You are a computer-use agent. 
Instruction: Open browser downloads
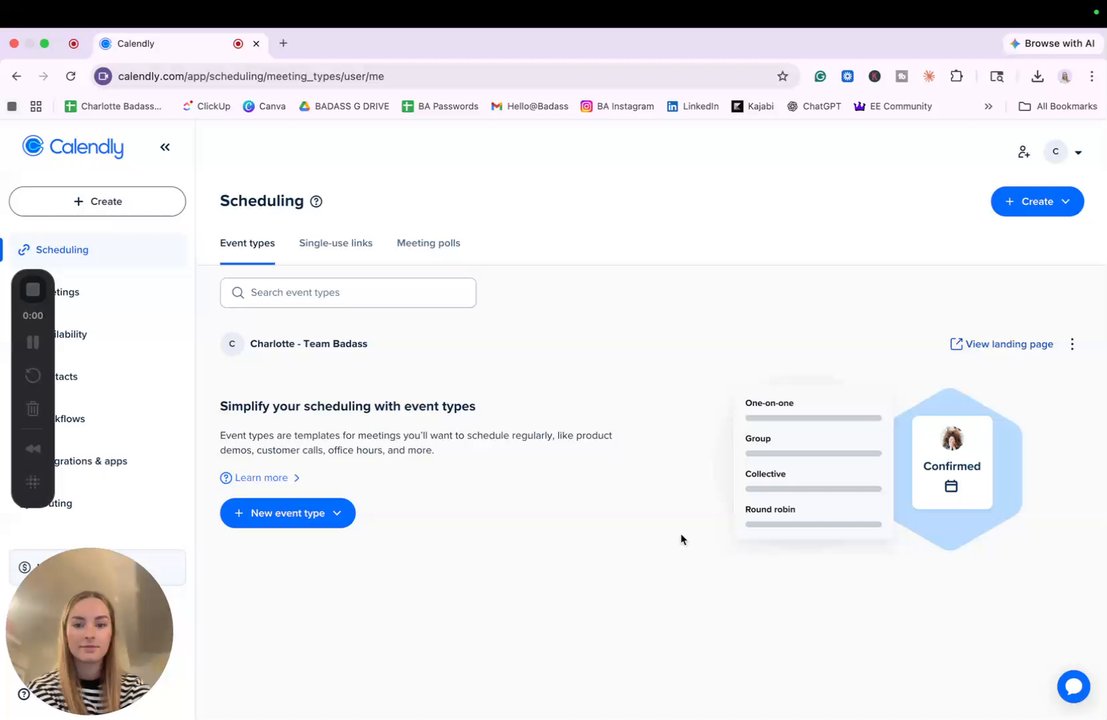pos(1037,76)
